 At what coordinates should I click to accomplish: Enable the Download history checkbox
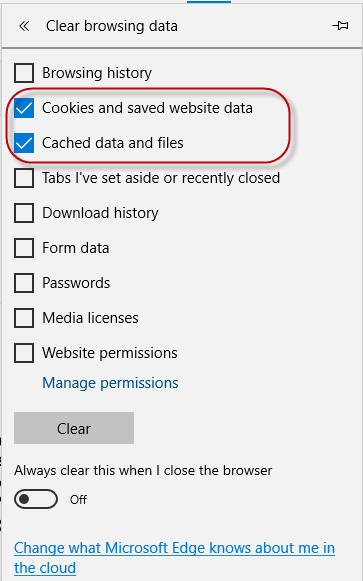pyautogui.click(x=24, y=213)
